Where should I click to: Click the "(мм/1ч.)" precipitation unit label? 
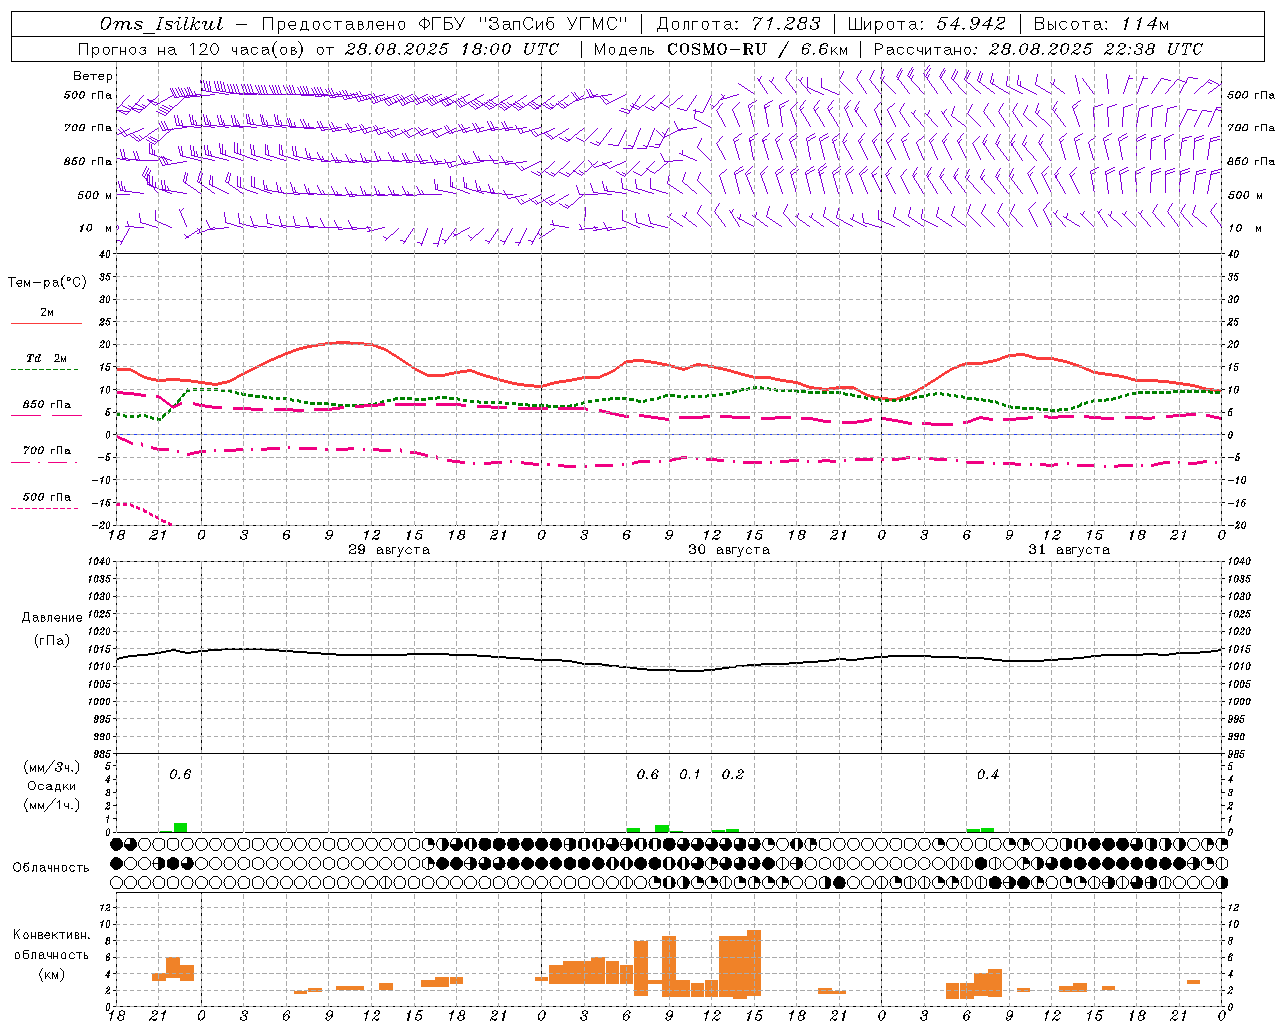[x=52, y=805]
